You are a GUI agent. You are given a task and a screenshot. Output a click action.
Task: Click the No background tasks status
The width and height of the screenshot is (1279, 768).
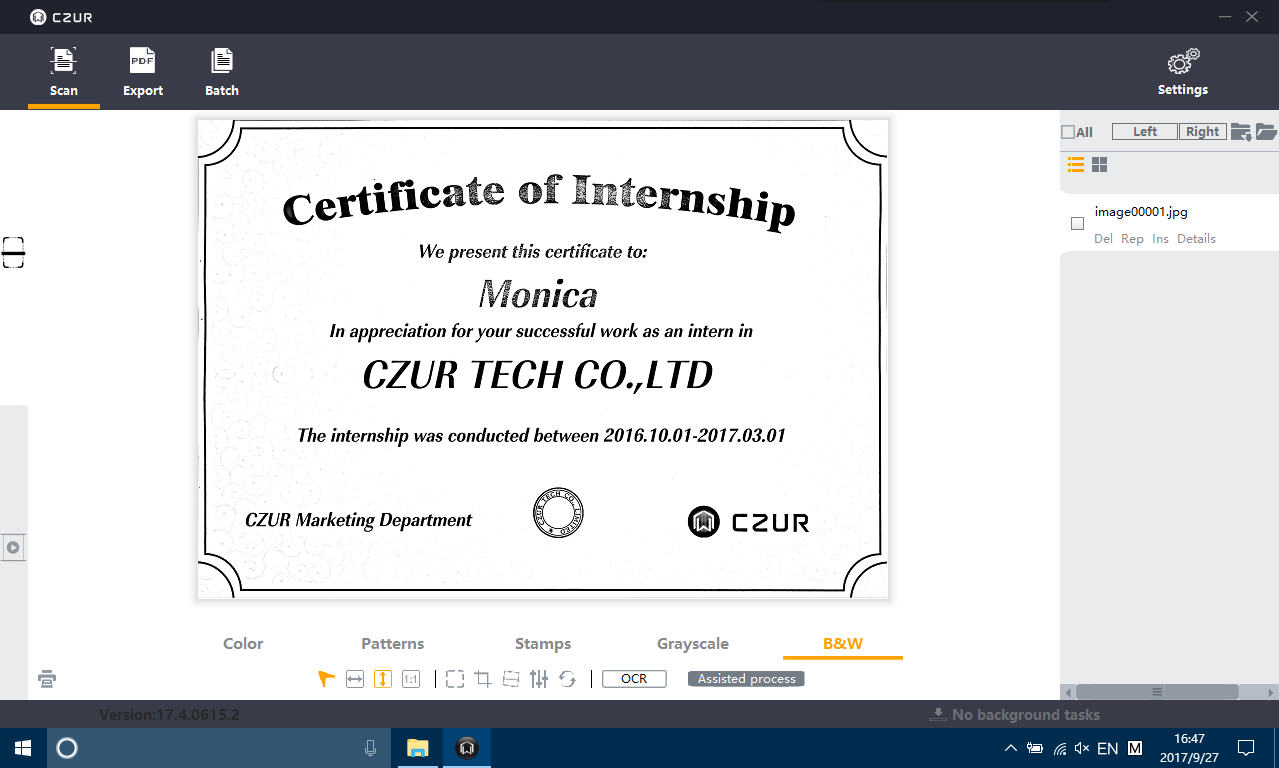(x=1015, y=715)
